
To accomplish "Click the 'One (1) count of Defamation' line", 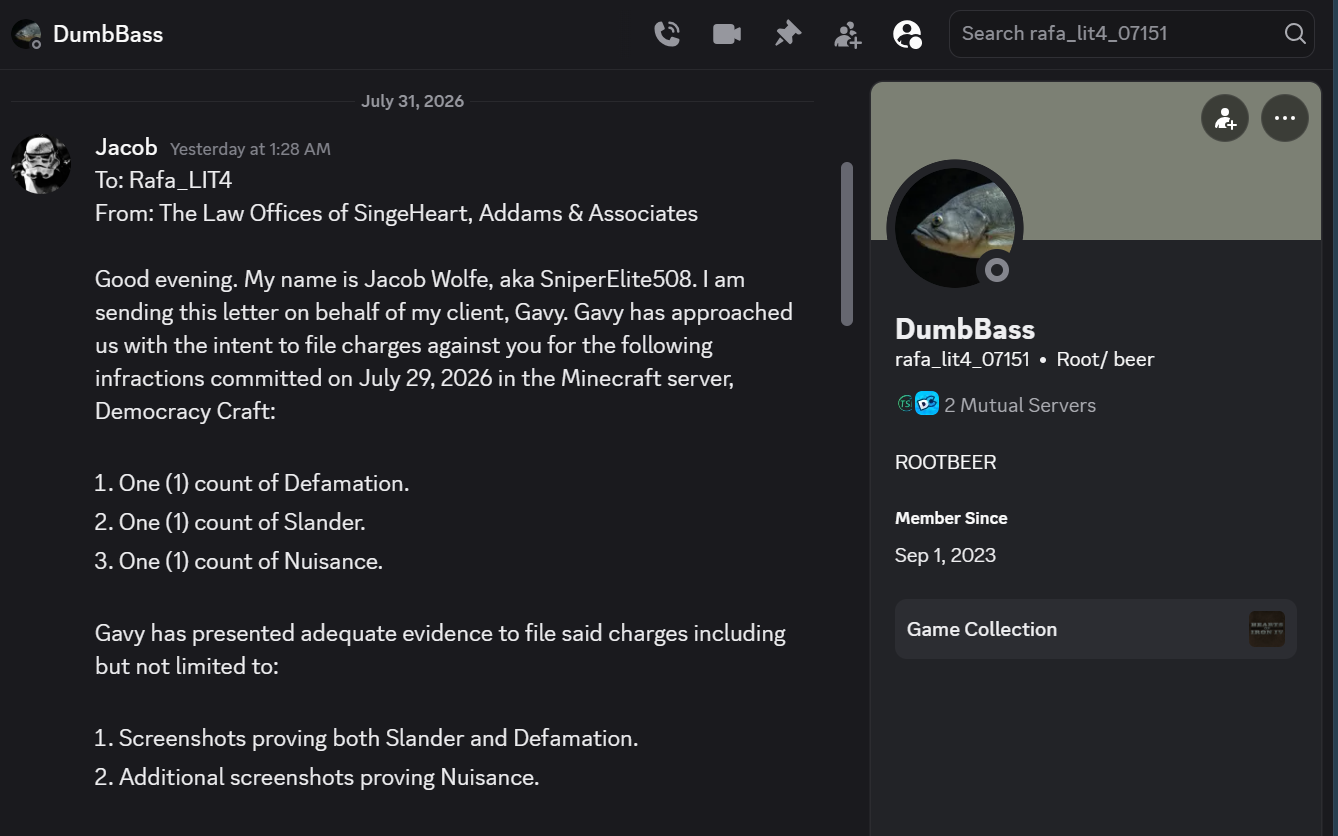I will (x=252, y=483).
